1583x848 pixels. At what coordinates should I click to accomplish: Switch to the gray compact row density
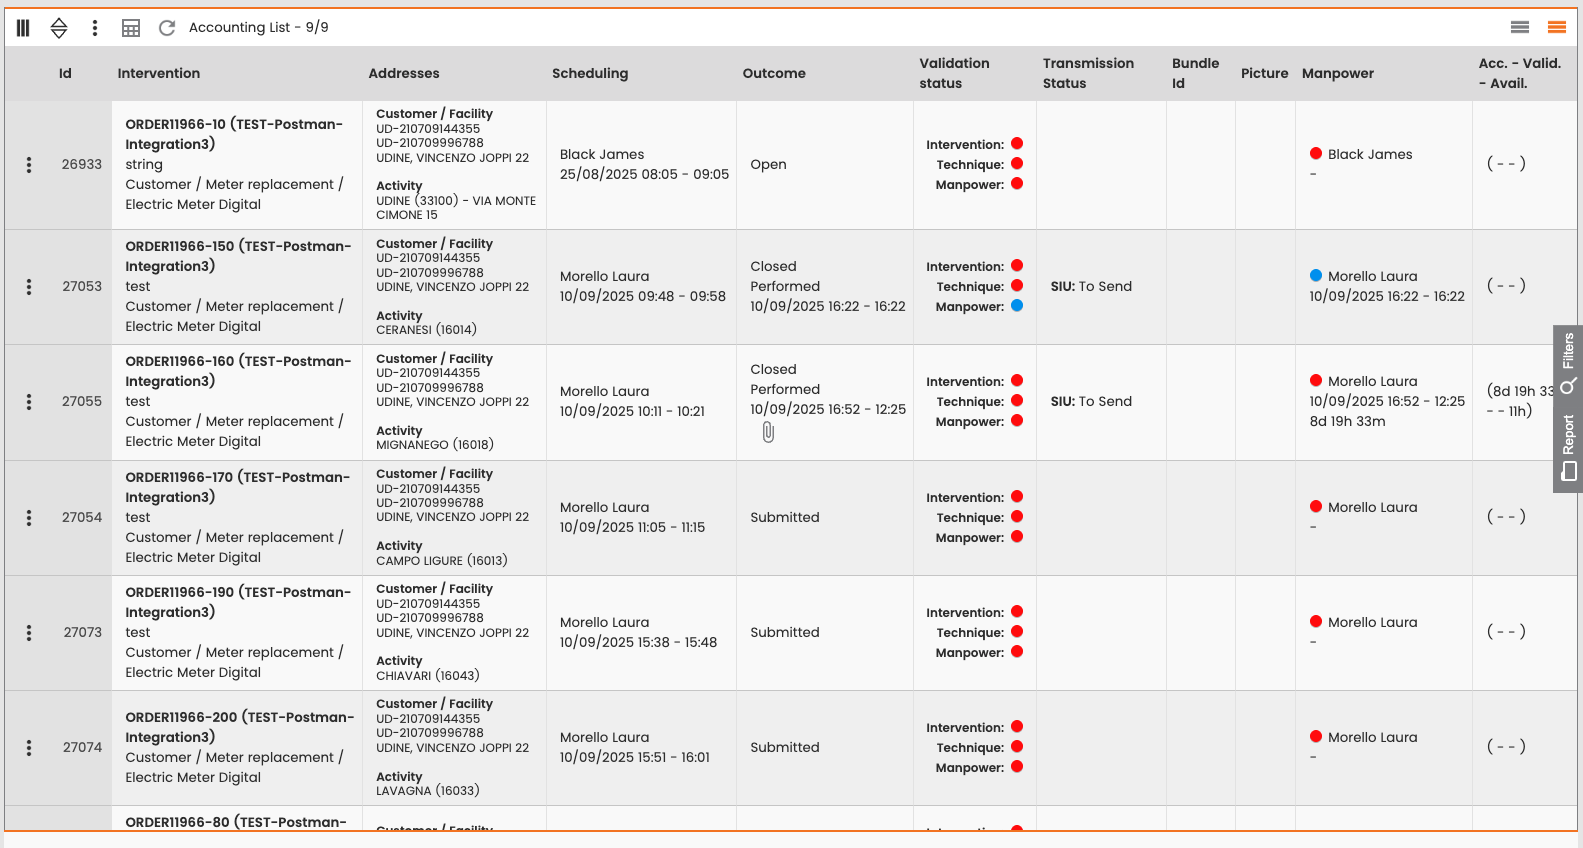[1520, 27]
